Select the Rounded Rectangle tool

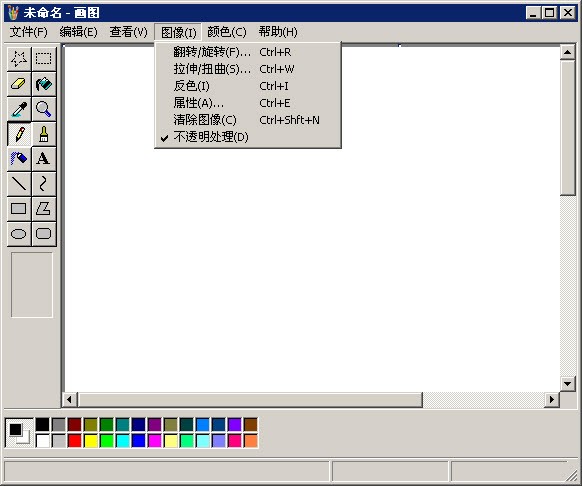tap(44, 234)
